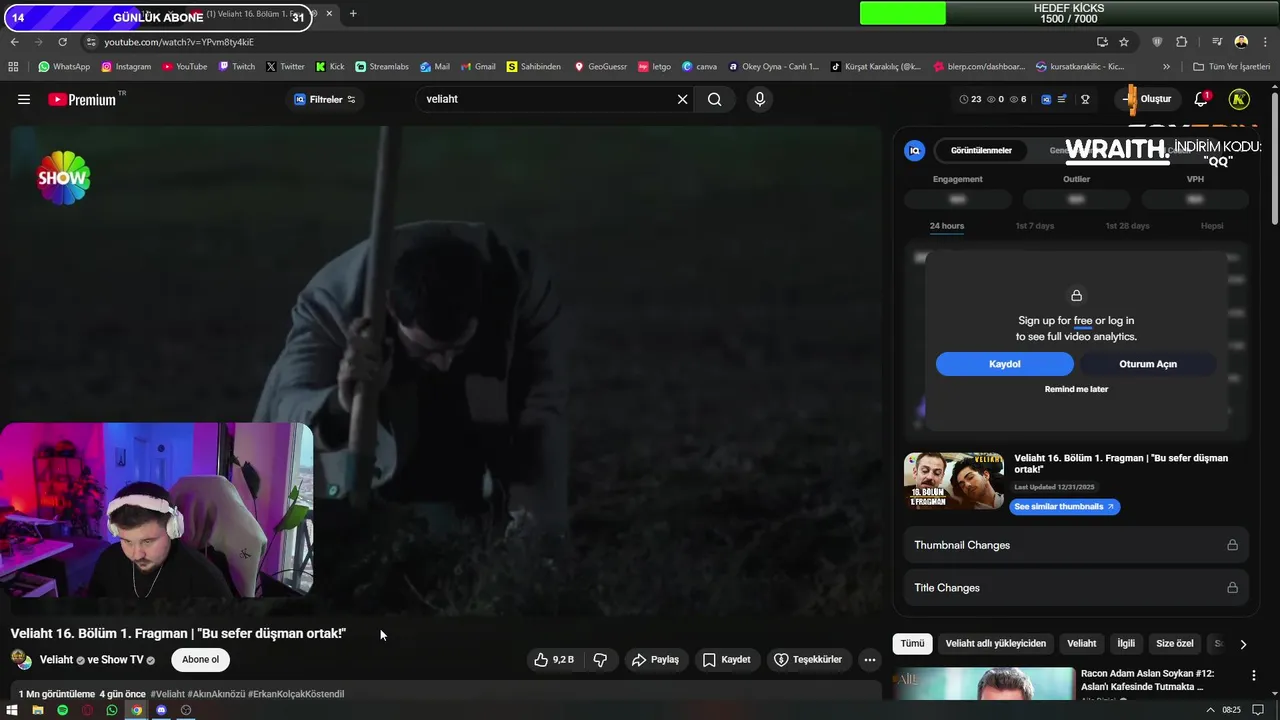Dismiss with Remind me later

pyautogui.click(x=1076, y=389)
